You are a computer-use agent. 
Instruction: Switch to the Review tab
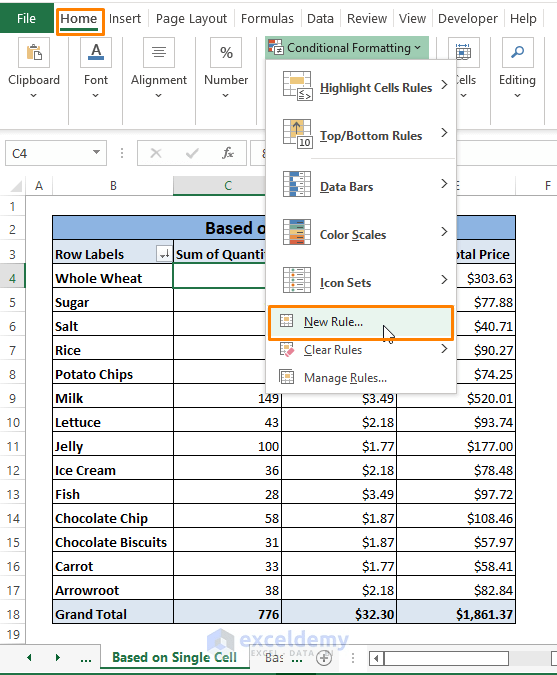[x=367, y=19]
